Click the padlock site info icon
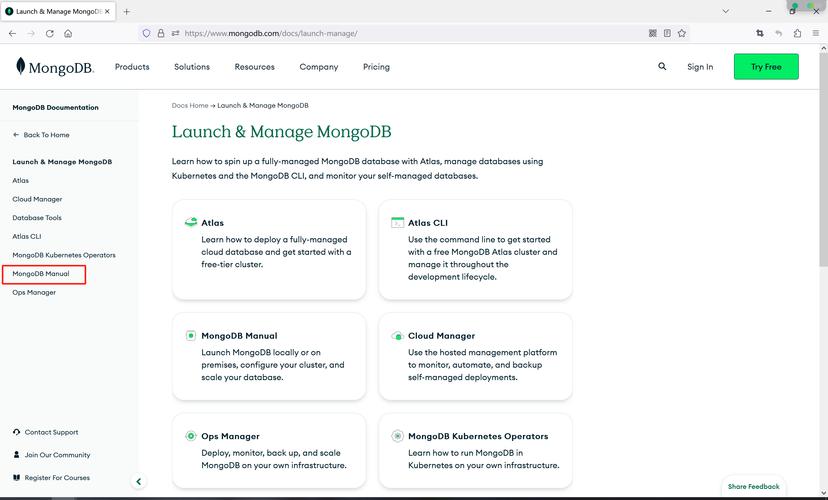Screen dimensions: 828x500 pos(161,33)
